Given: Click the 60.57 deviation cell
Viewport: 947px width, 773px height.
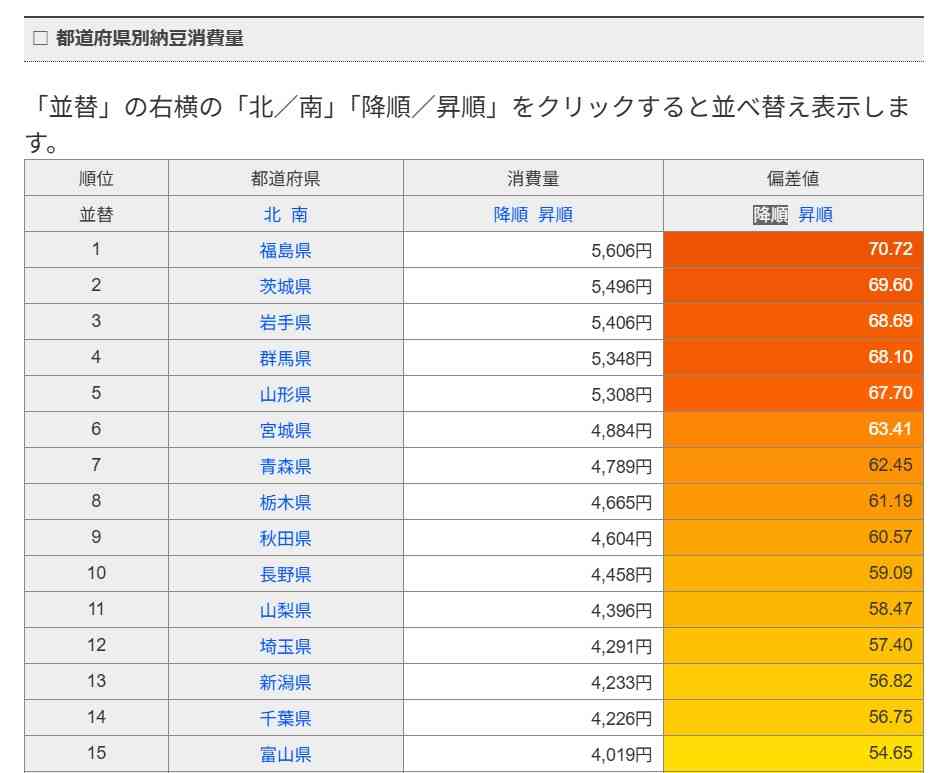Looking at the screenshot, I should (793, 538).
